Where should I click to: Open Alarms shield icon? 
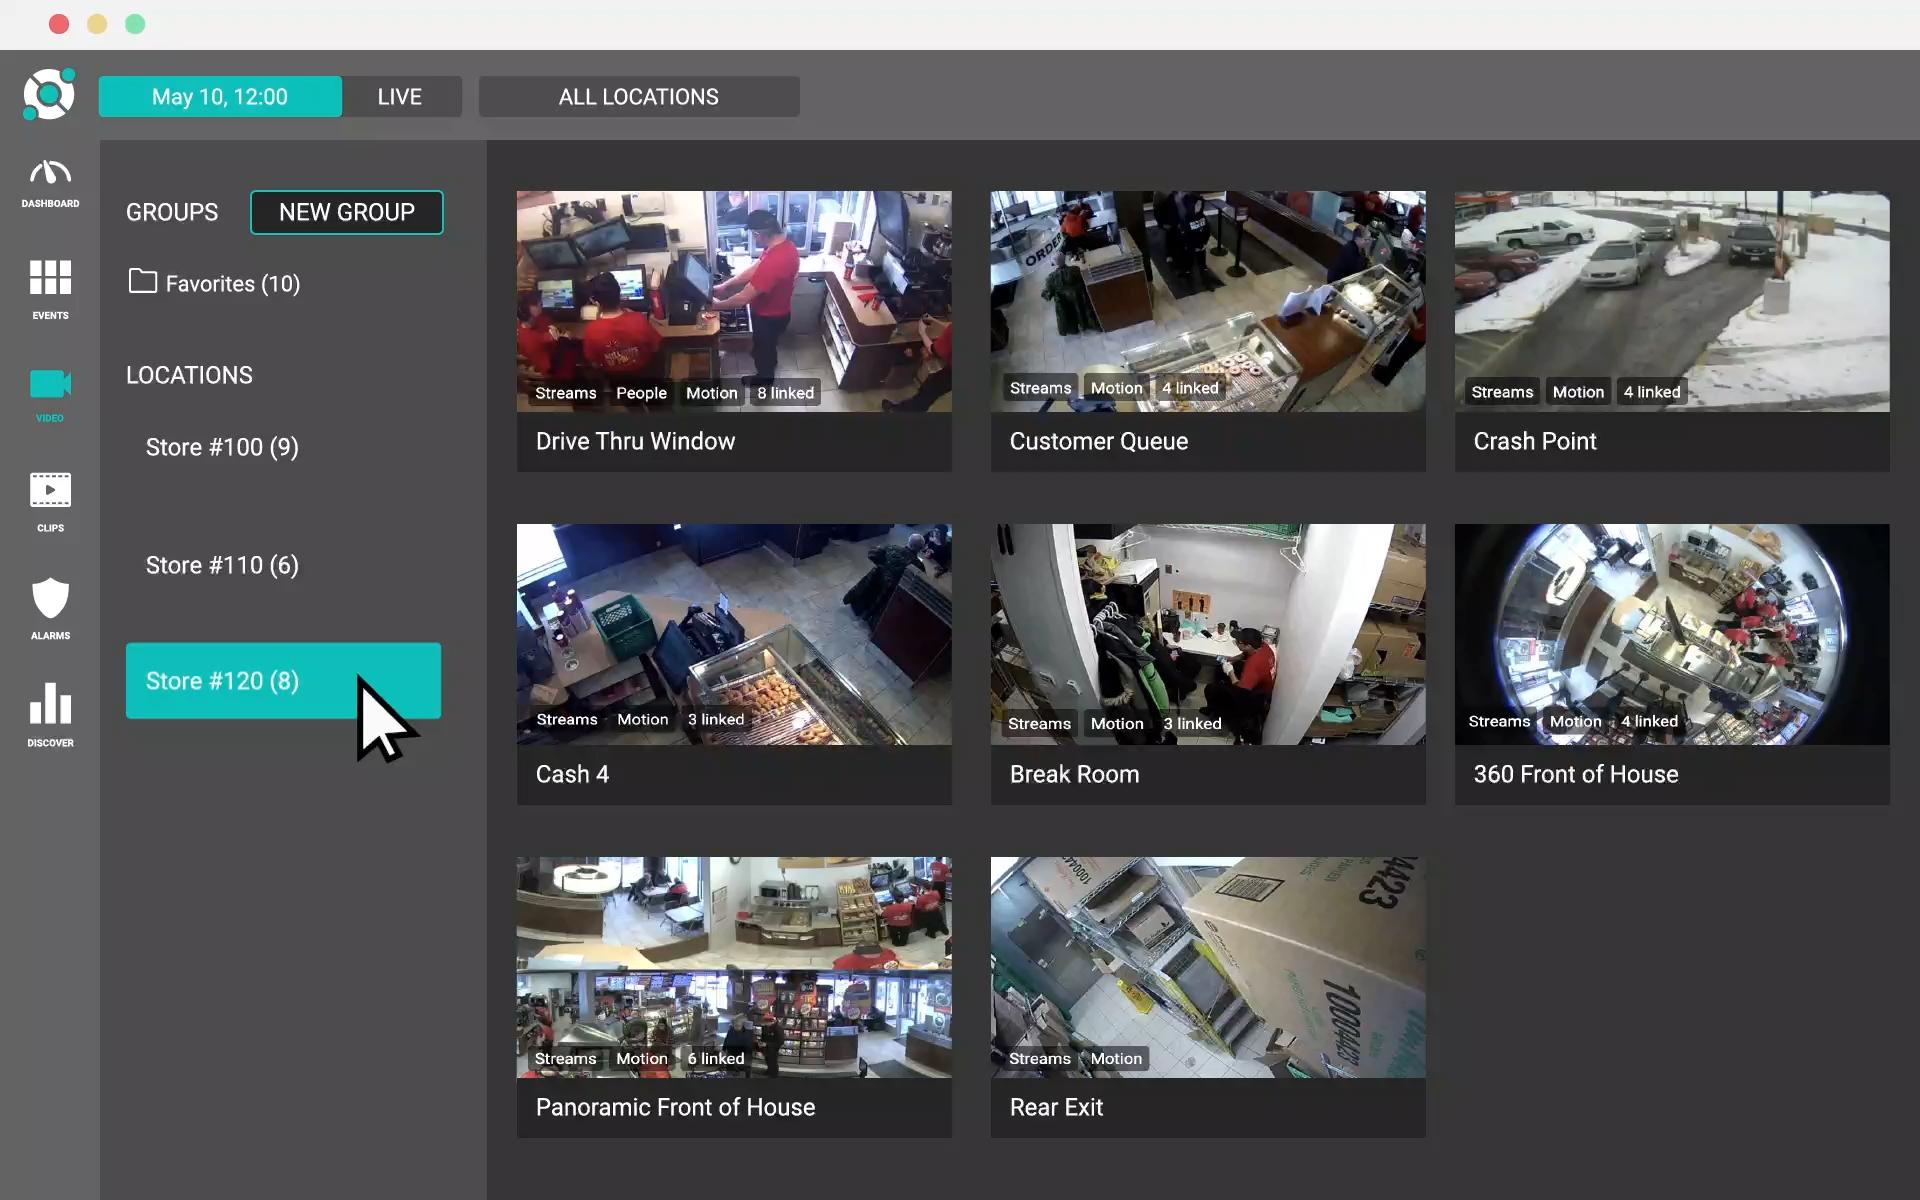[x=50, y=599]
